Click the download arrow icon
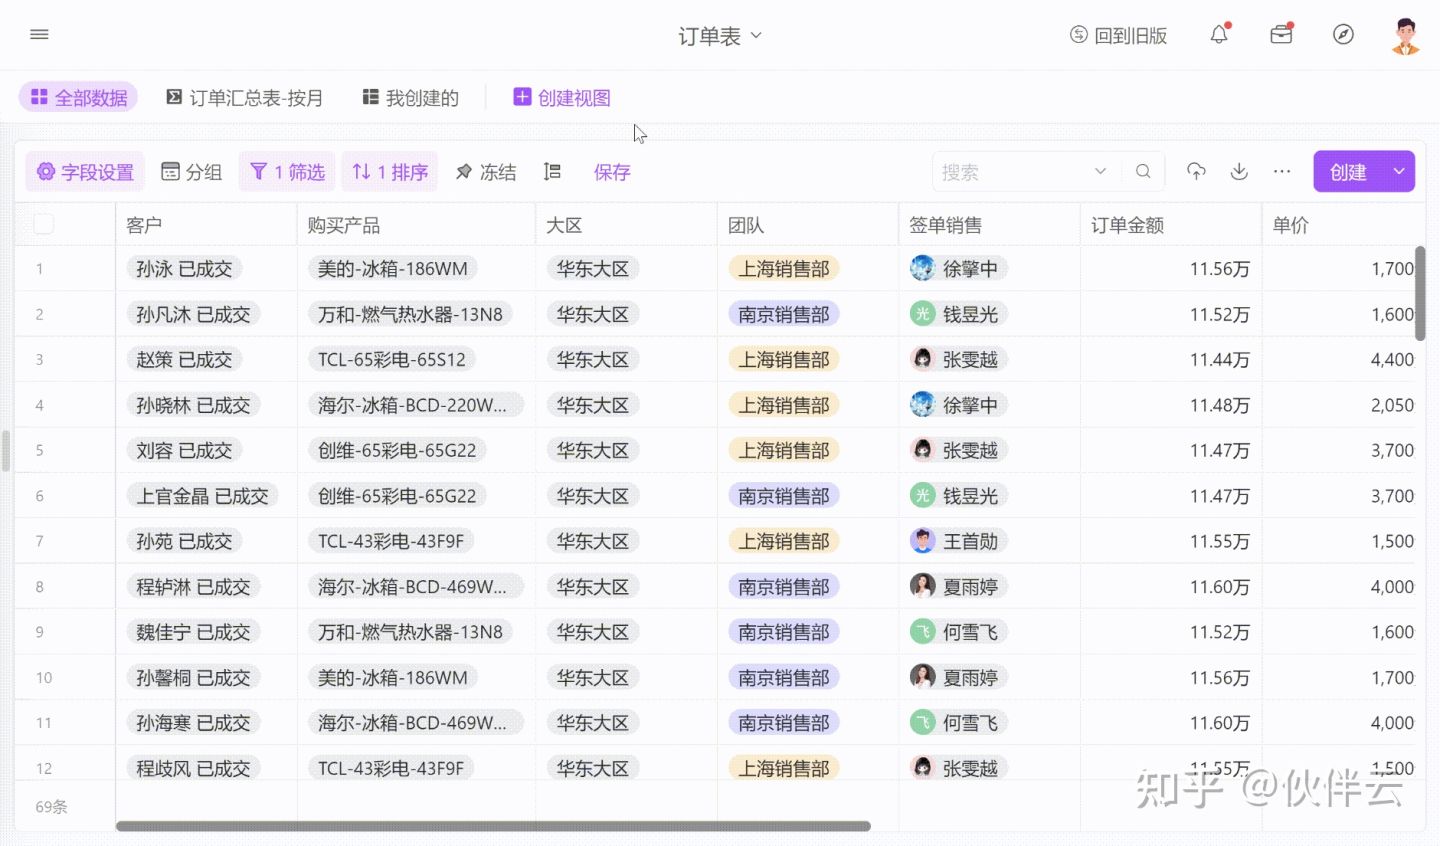This screenshot has height=846, width=1440. [1239, 172]
